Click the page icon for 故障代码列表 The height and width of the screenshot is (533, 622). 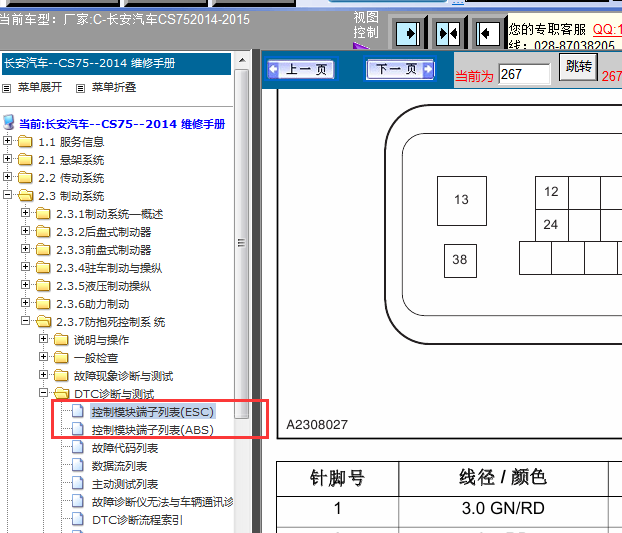tap(78, 447)
